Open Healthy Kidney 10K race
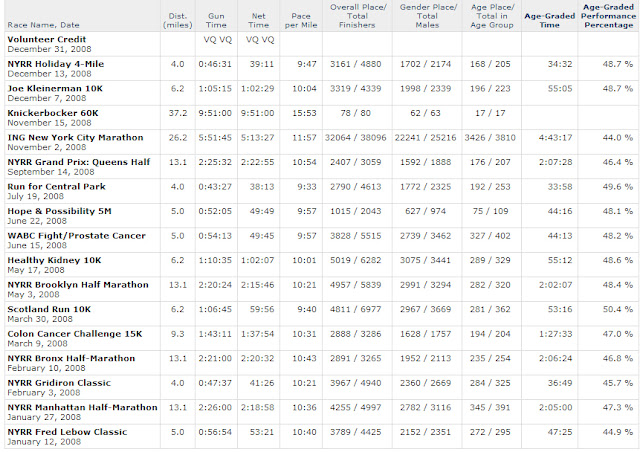Viewport: 640px width, 452px height. [54, 260]
